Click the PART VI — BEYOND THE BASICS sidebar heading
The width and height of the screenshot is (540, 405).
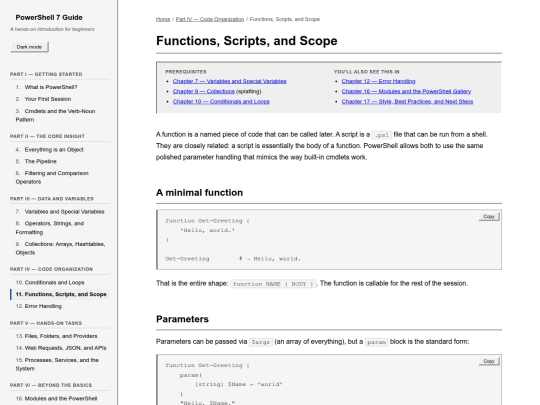51,385
